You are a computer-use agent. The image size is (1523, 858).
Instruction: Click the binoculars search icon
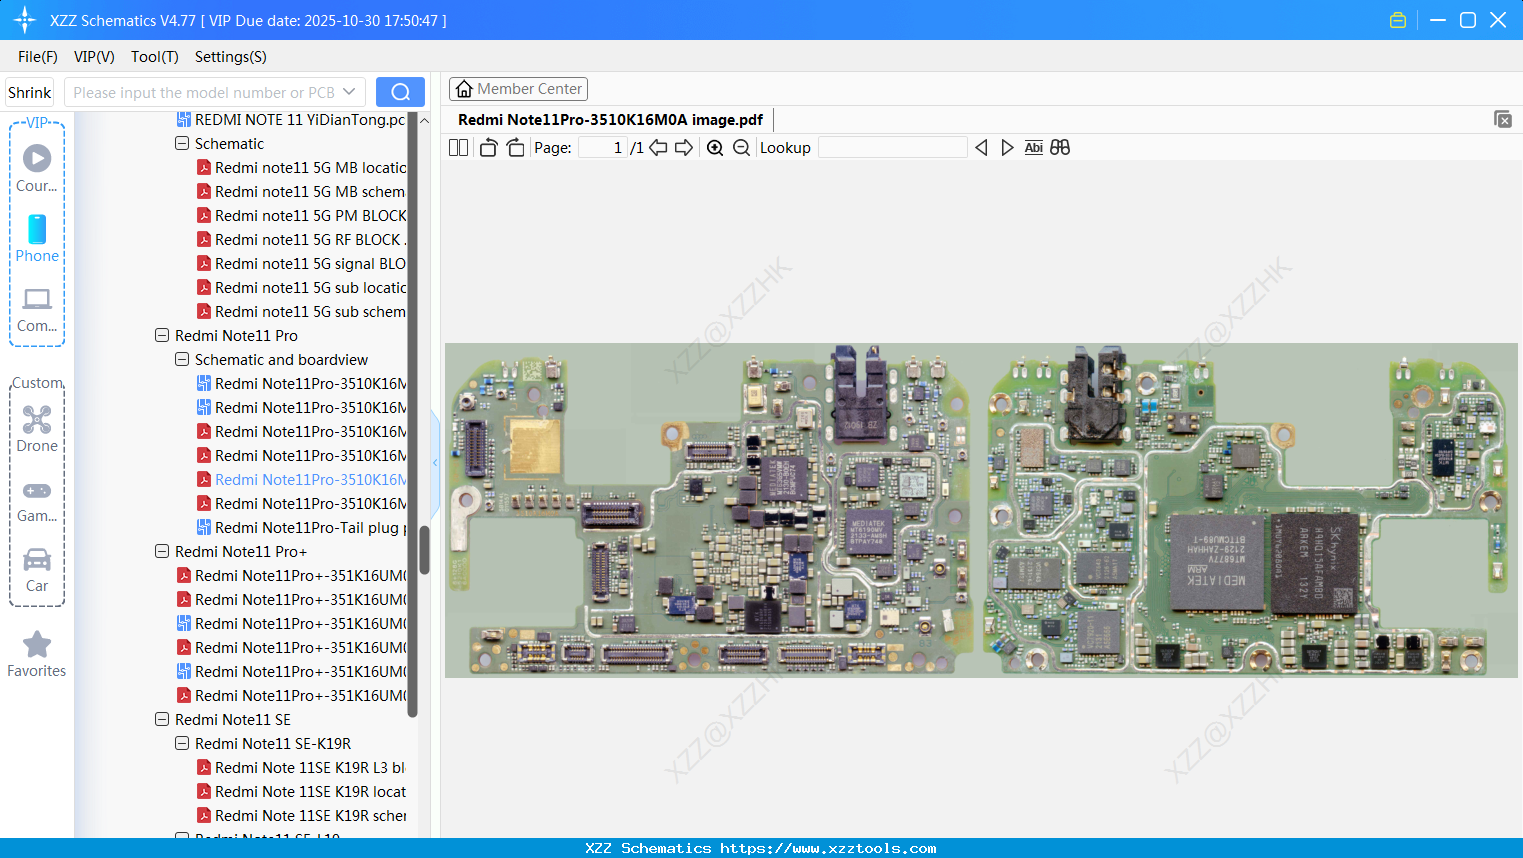tap(1060, 148)
